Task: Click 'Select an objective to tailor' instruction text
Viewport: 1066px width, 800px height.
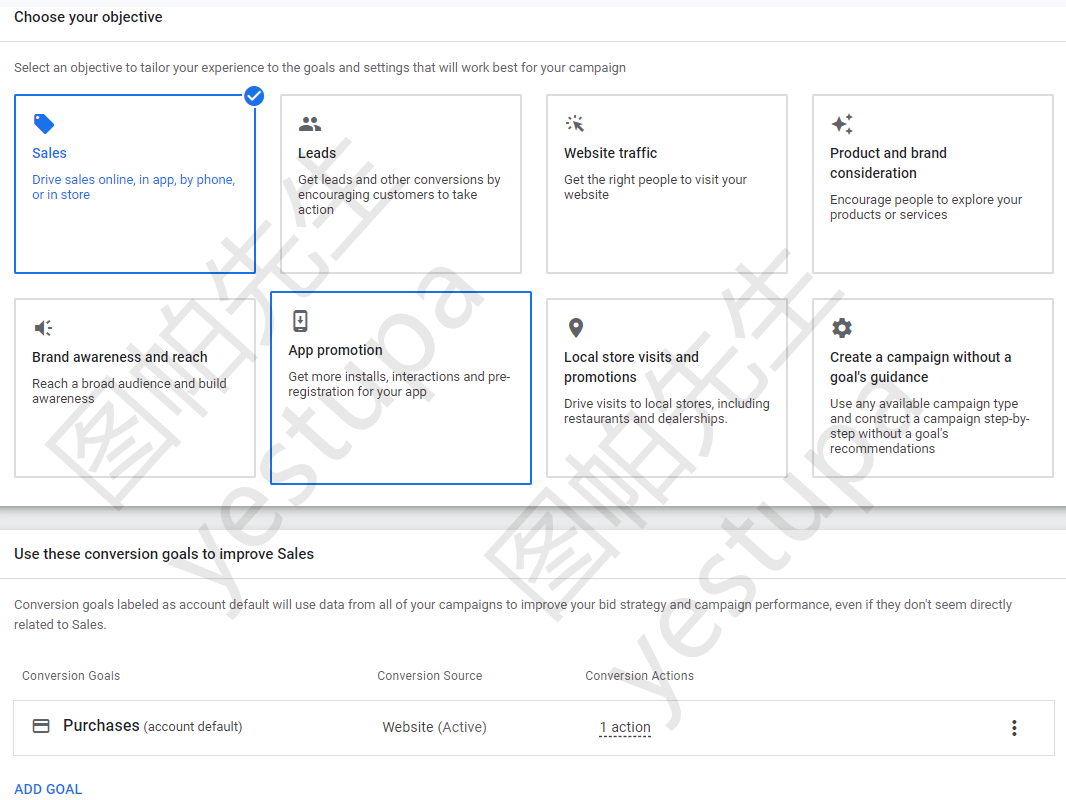Action: 320,67
